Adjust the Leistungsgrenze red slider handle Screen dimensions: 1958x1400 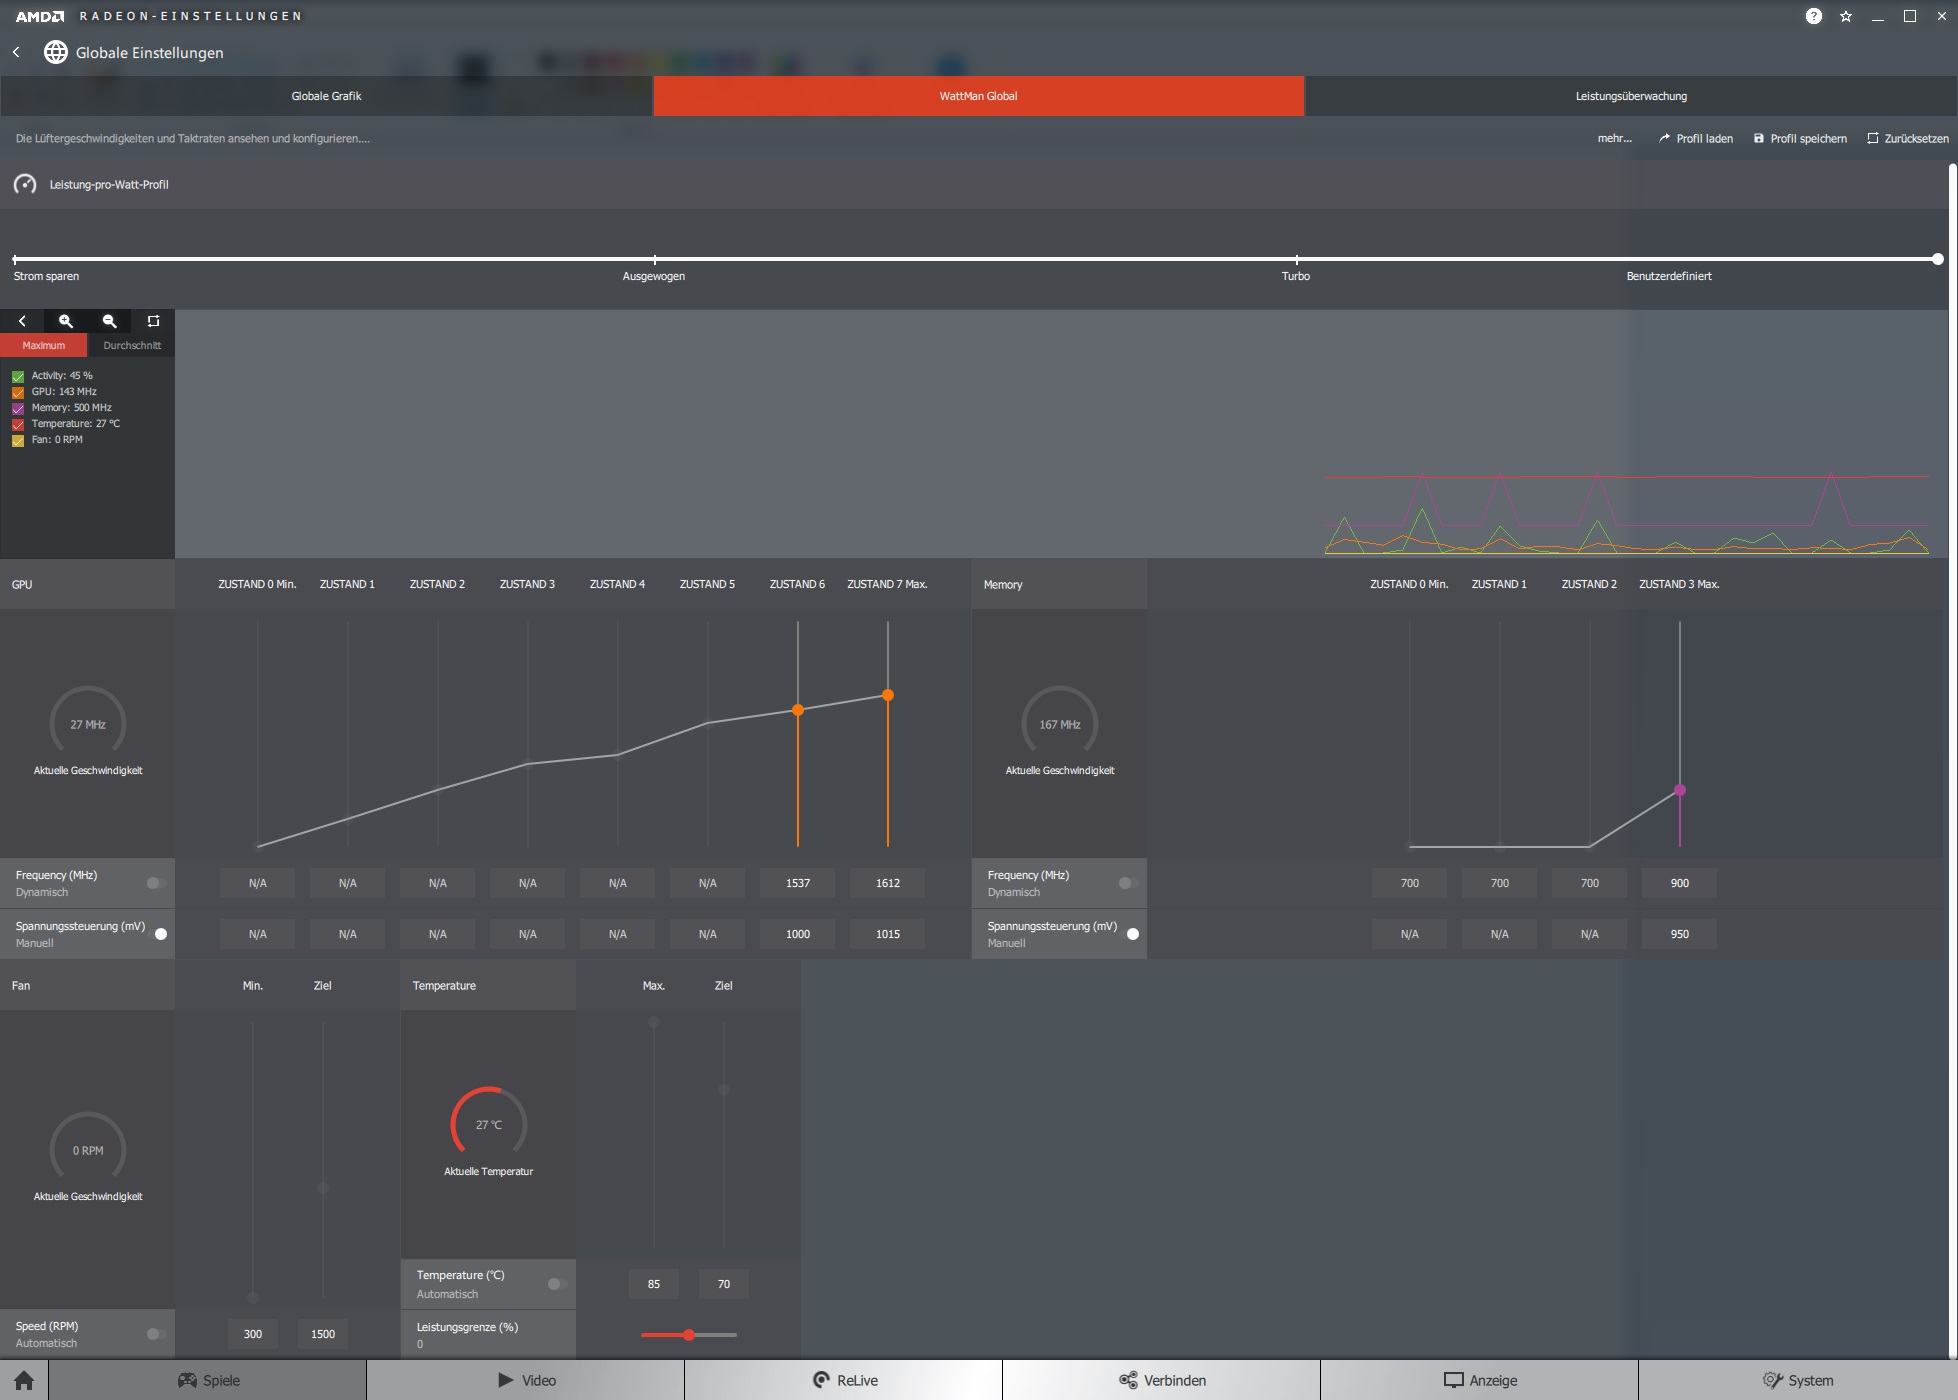pyautogui.click(x=689, y=1335)
